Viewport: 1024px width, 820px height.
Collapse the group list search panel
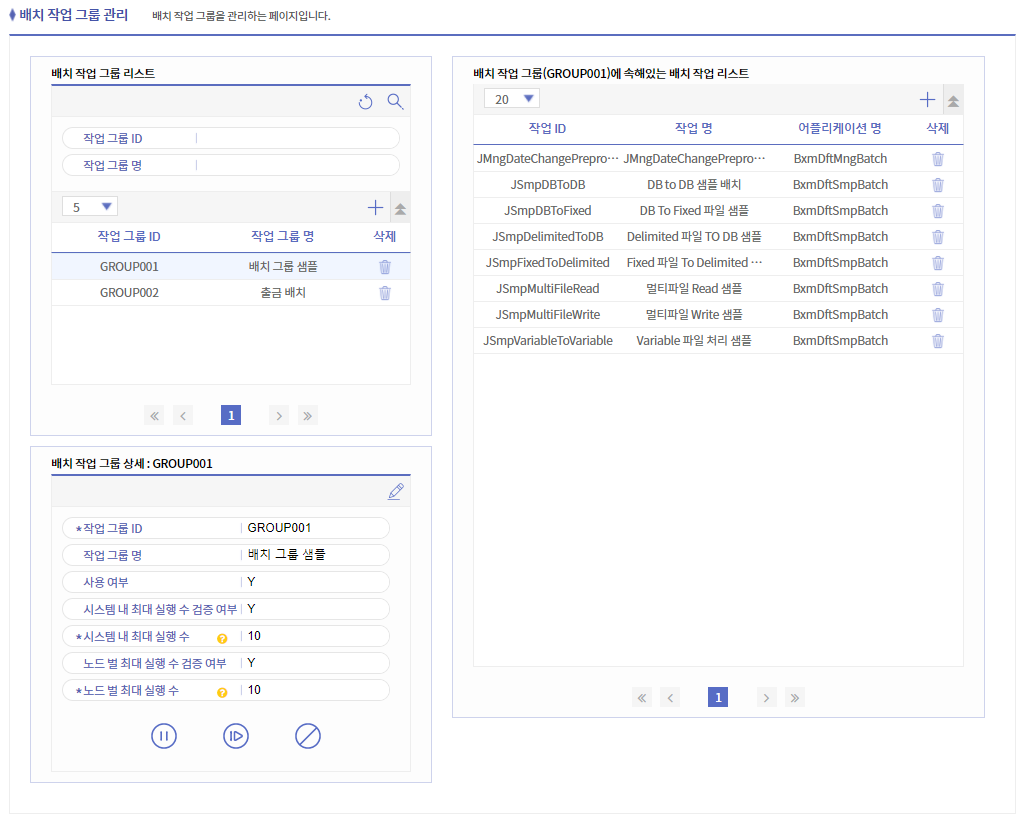(400, 209)
